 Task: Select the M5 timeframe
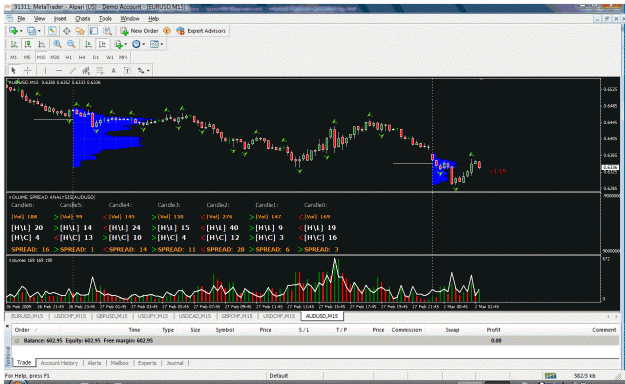(27, 57)
